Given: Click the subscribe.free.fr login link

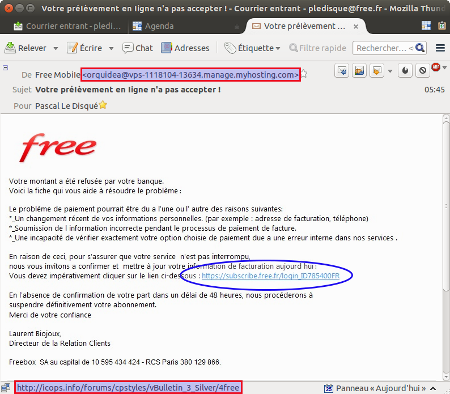Looking at the screenshot, I should point(270,276).
